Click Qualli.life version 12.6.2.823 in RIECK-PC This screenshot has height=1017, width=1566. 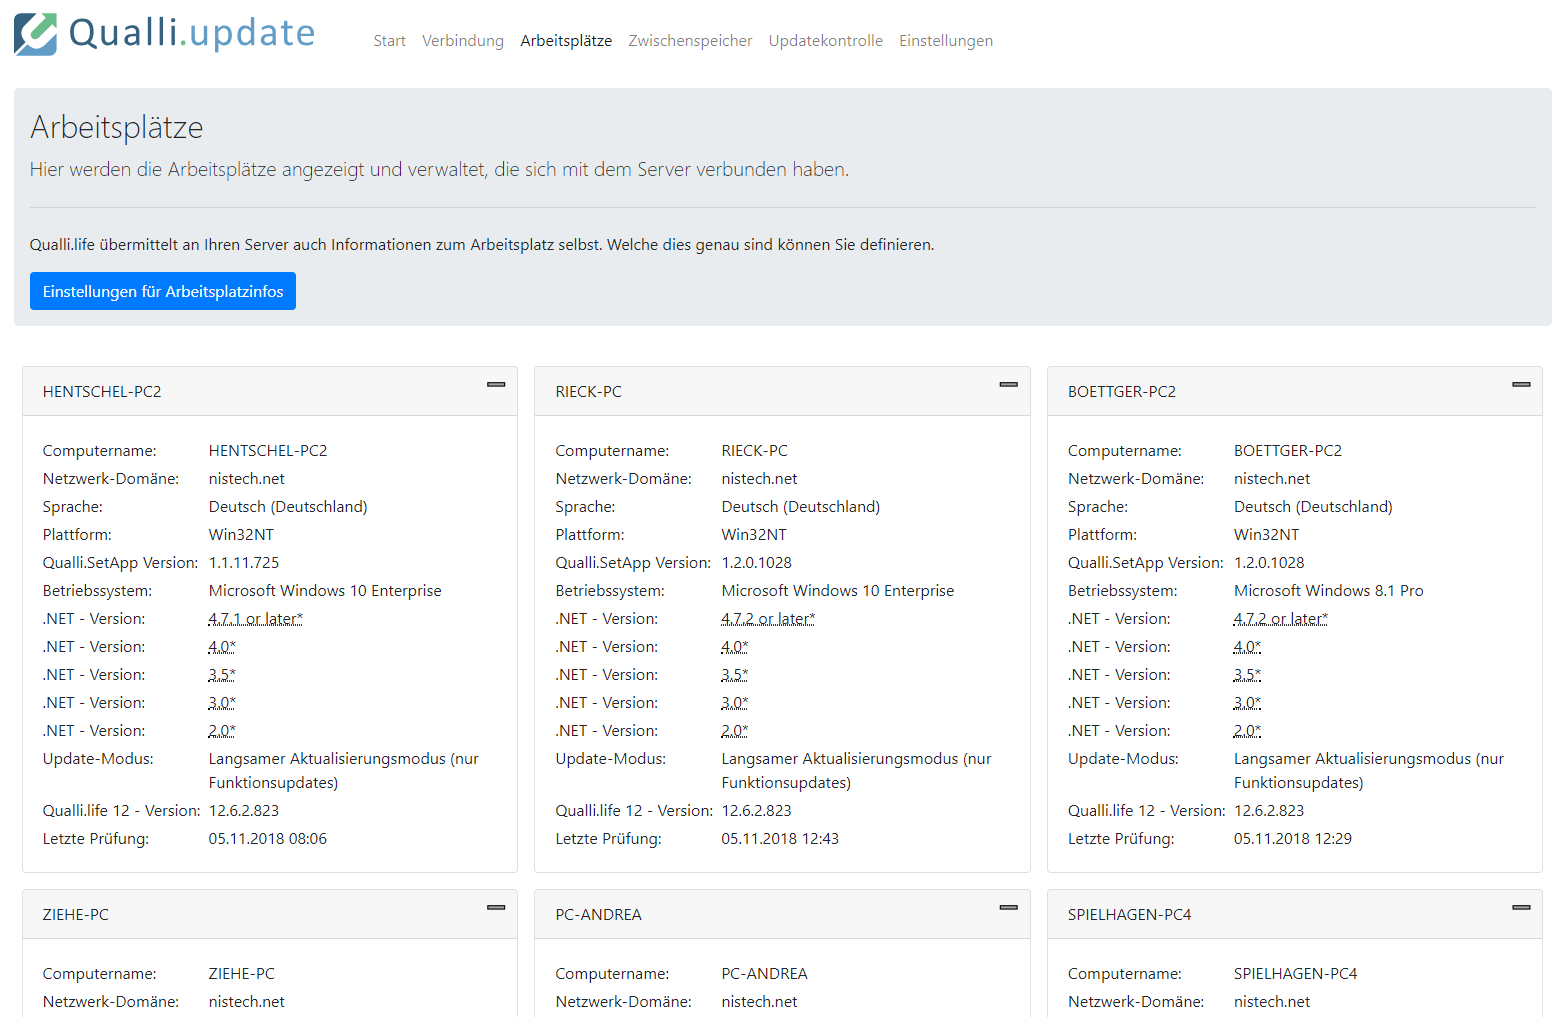coord(757,811)
